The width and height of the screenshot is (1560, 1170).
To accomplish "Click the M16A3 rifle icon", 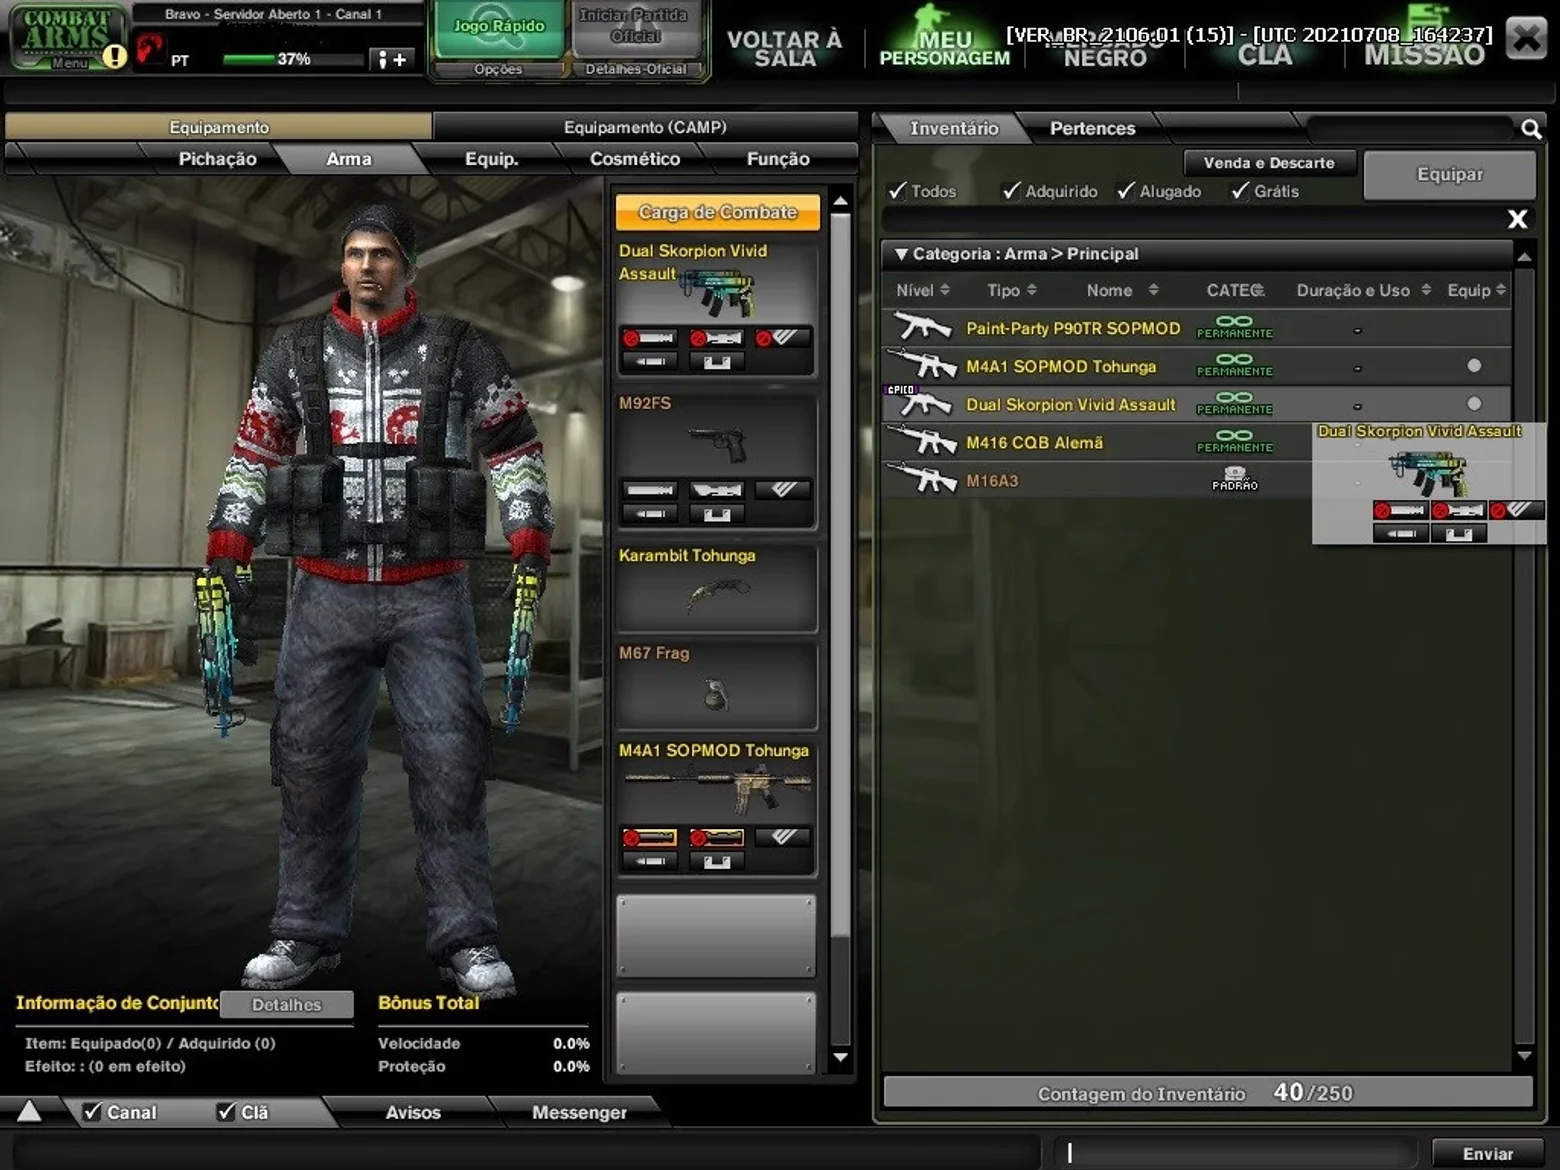I will click(x=922, y=479).
